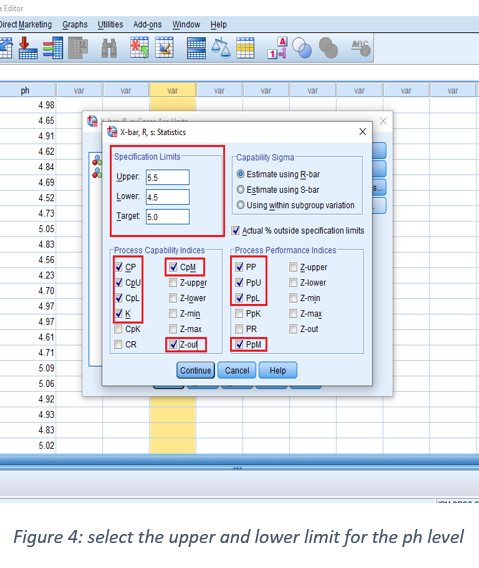
Task: Tick the PpK performance index checkbox
Action: (x=239, y=313)
